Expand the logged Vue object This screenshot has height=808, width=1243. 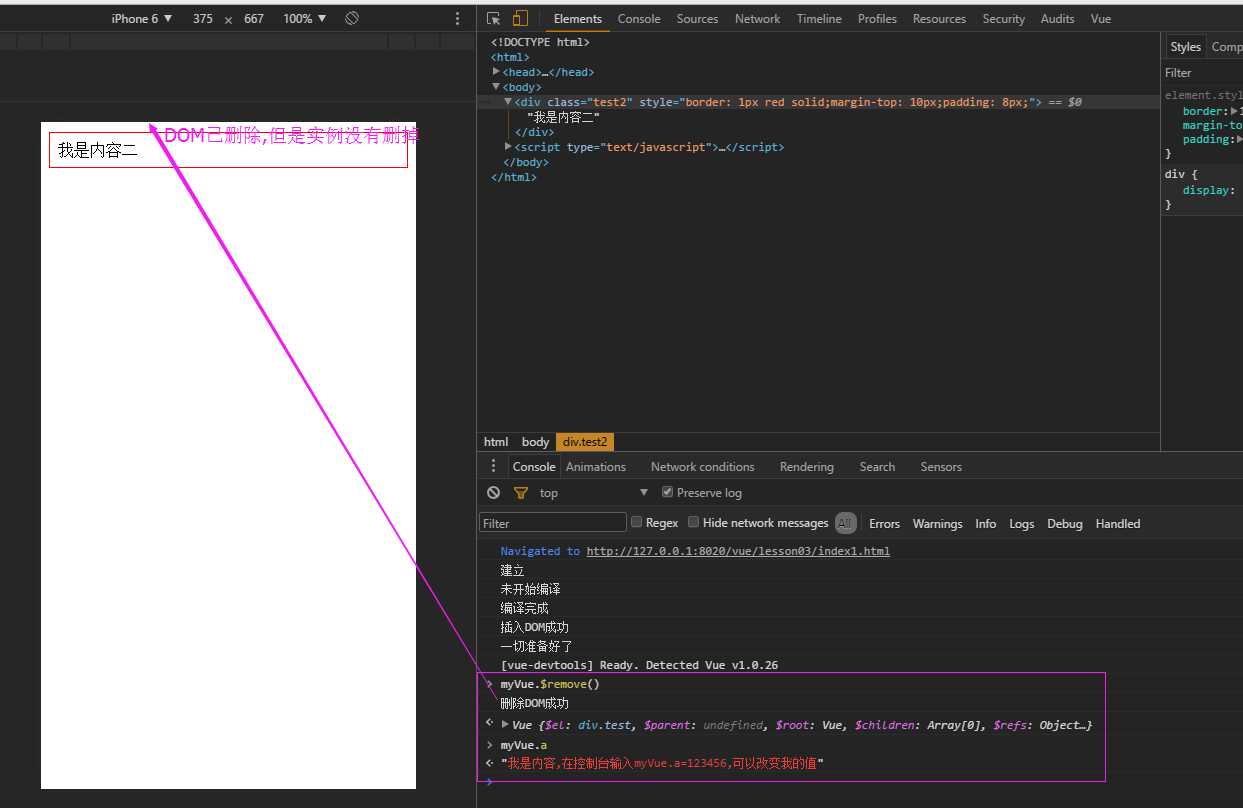pos(505,725)
